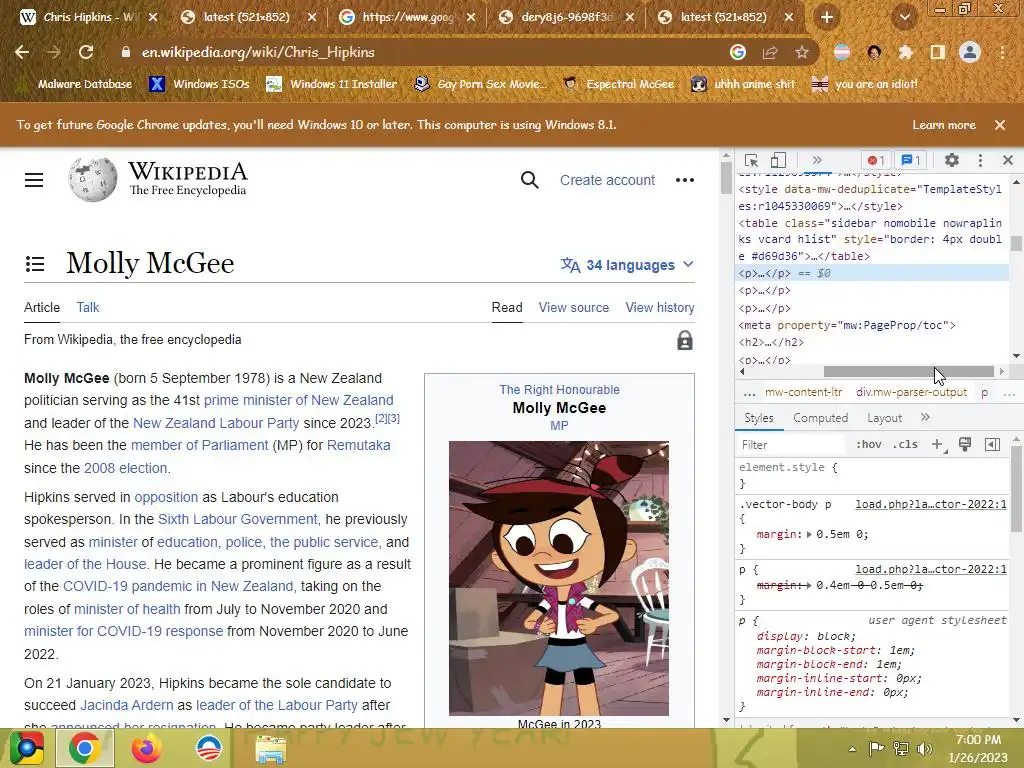Viewport: 1024px width, 768px height.
Task: Click the DevTools Elements horizontal scrollbar
Action: (908, 372)
